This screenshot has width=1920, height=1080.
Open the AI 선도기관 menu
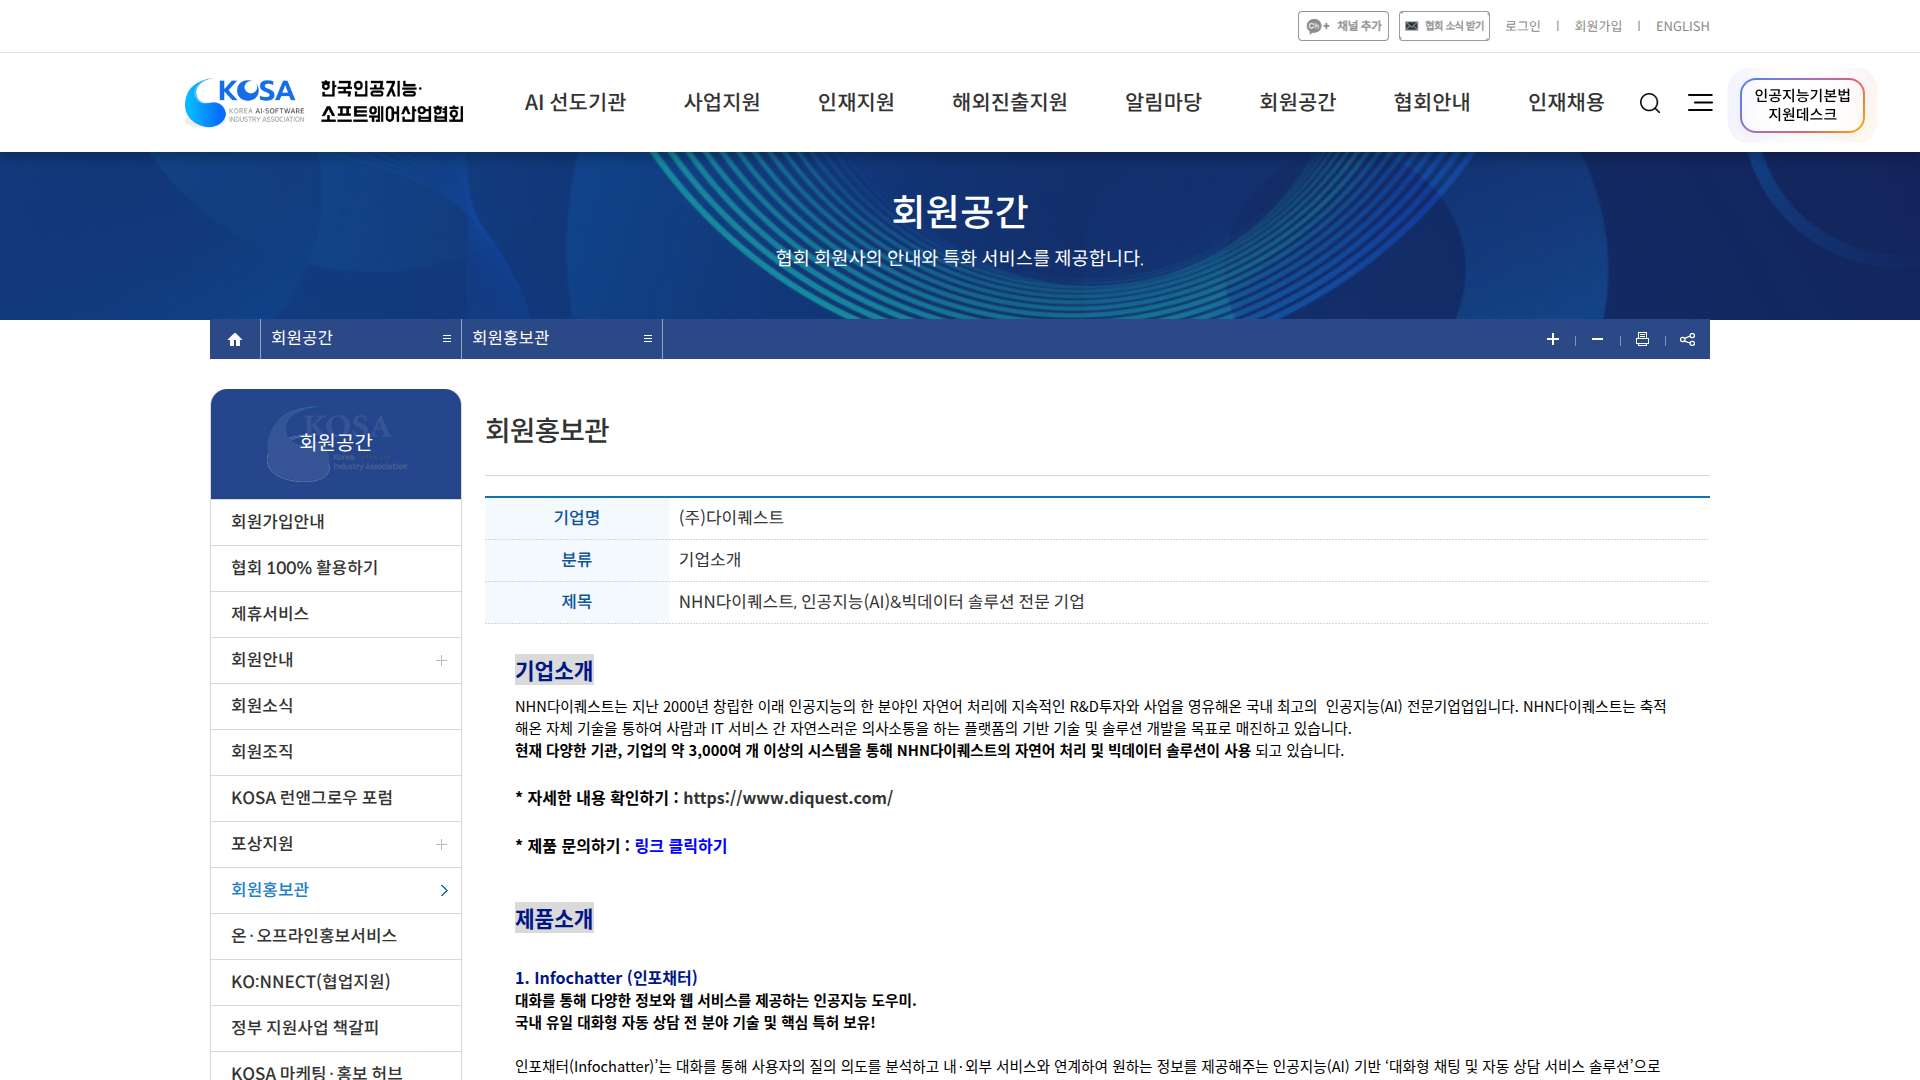coord(575,102)
